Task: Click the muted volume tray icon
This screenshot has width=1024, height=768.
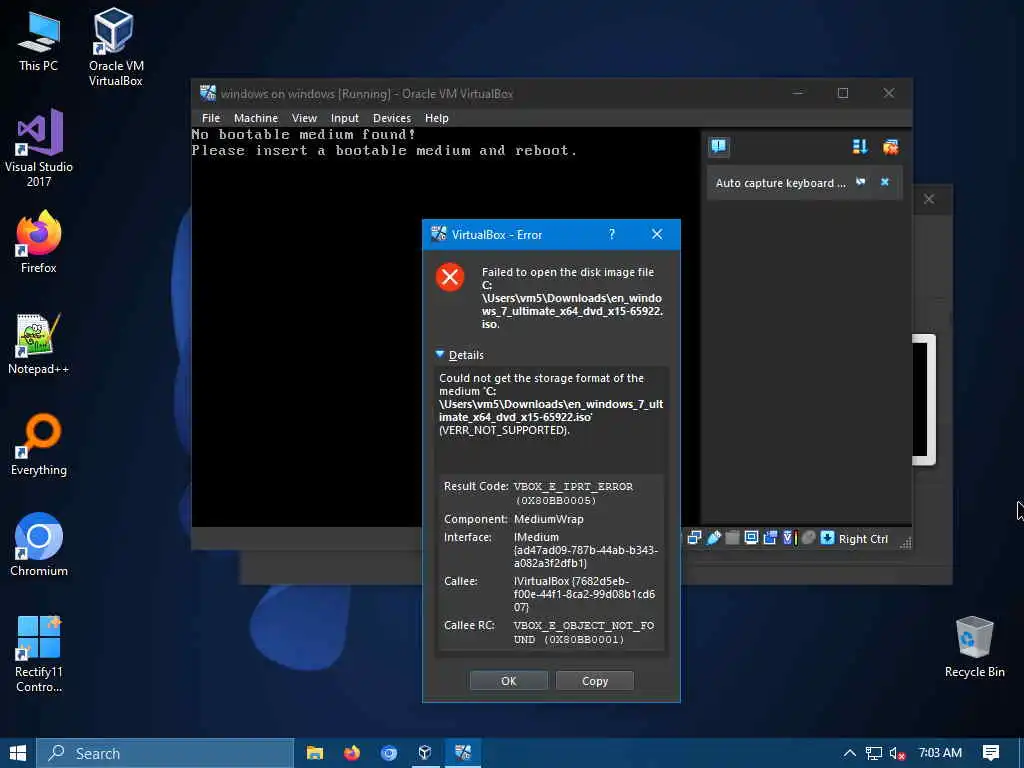Action: [x=897, y=753]
